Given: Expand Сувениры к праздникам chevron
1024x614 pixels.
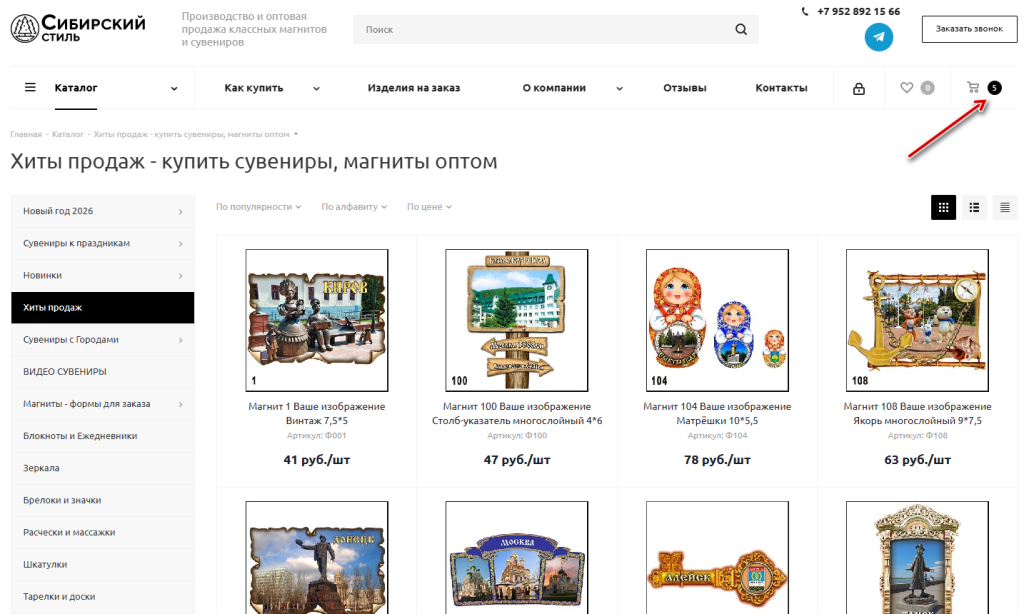Looking at the screenshot, I should [180, 244].
